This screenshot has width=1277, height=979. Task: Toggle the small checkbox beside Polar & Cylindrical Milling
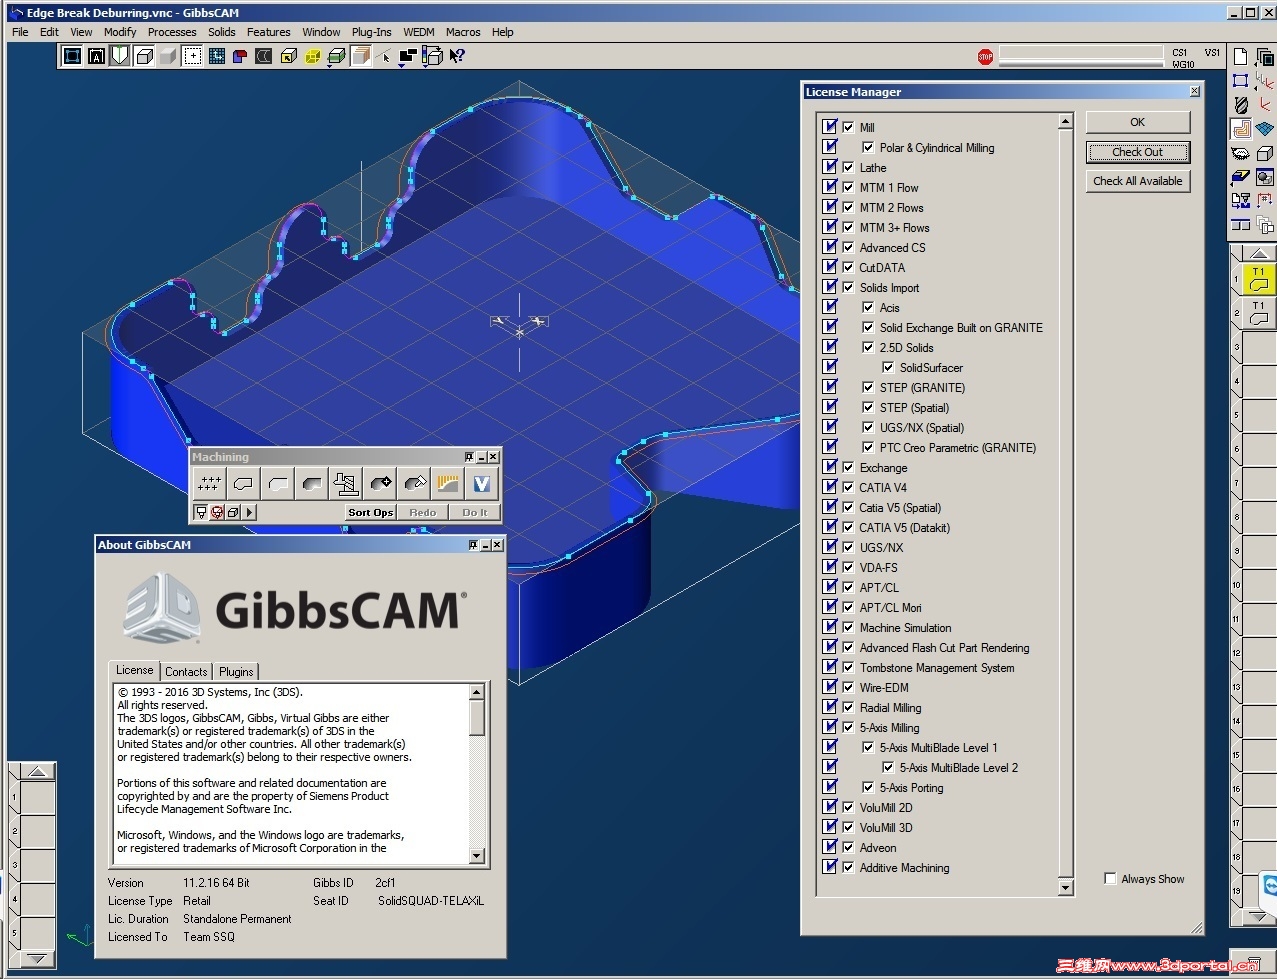[x=868, y=147]
